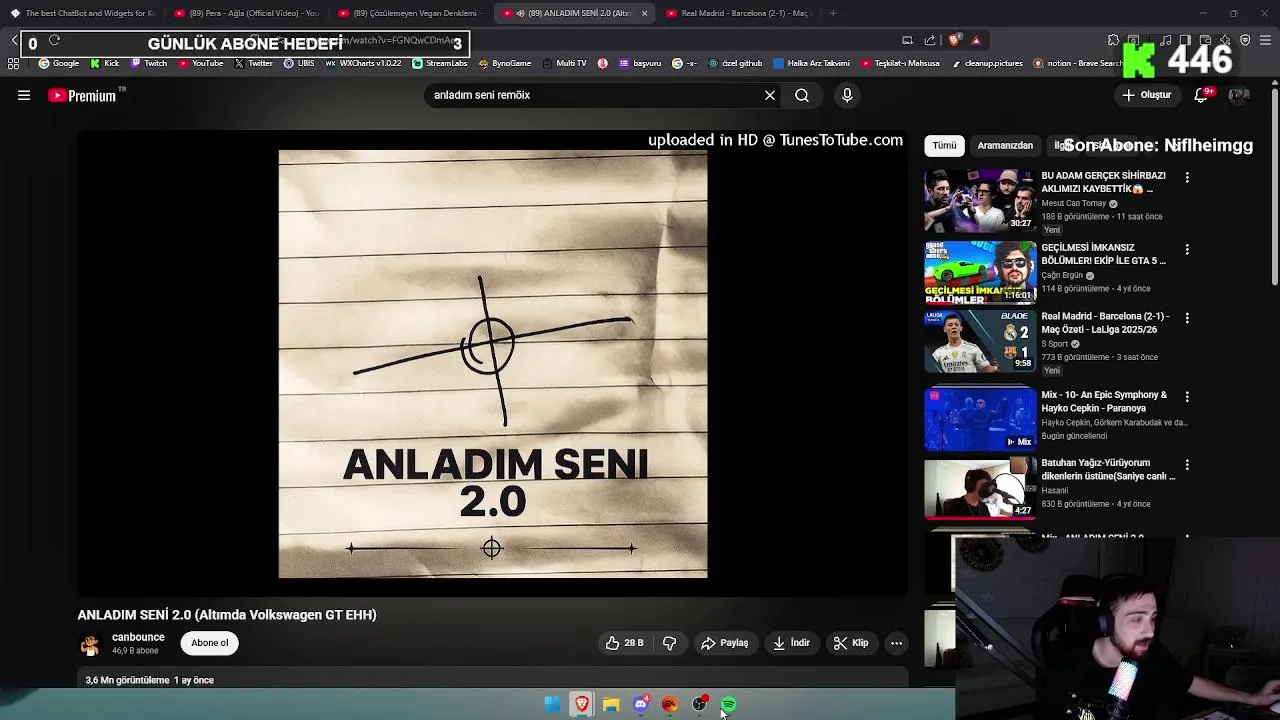Open Windows Start menu
The width and height of the screenshot is (1280, 720).
point(552,705)
